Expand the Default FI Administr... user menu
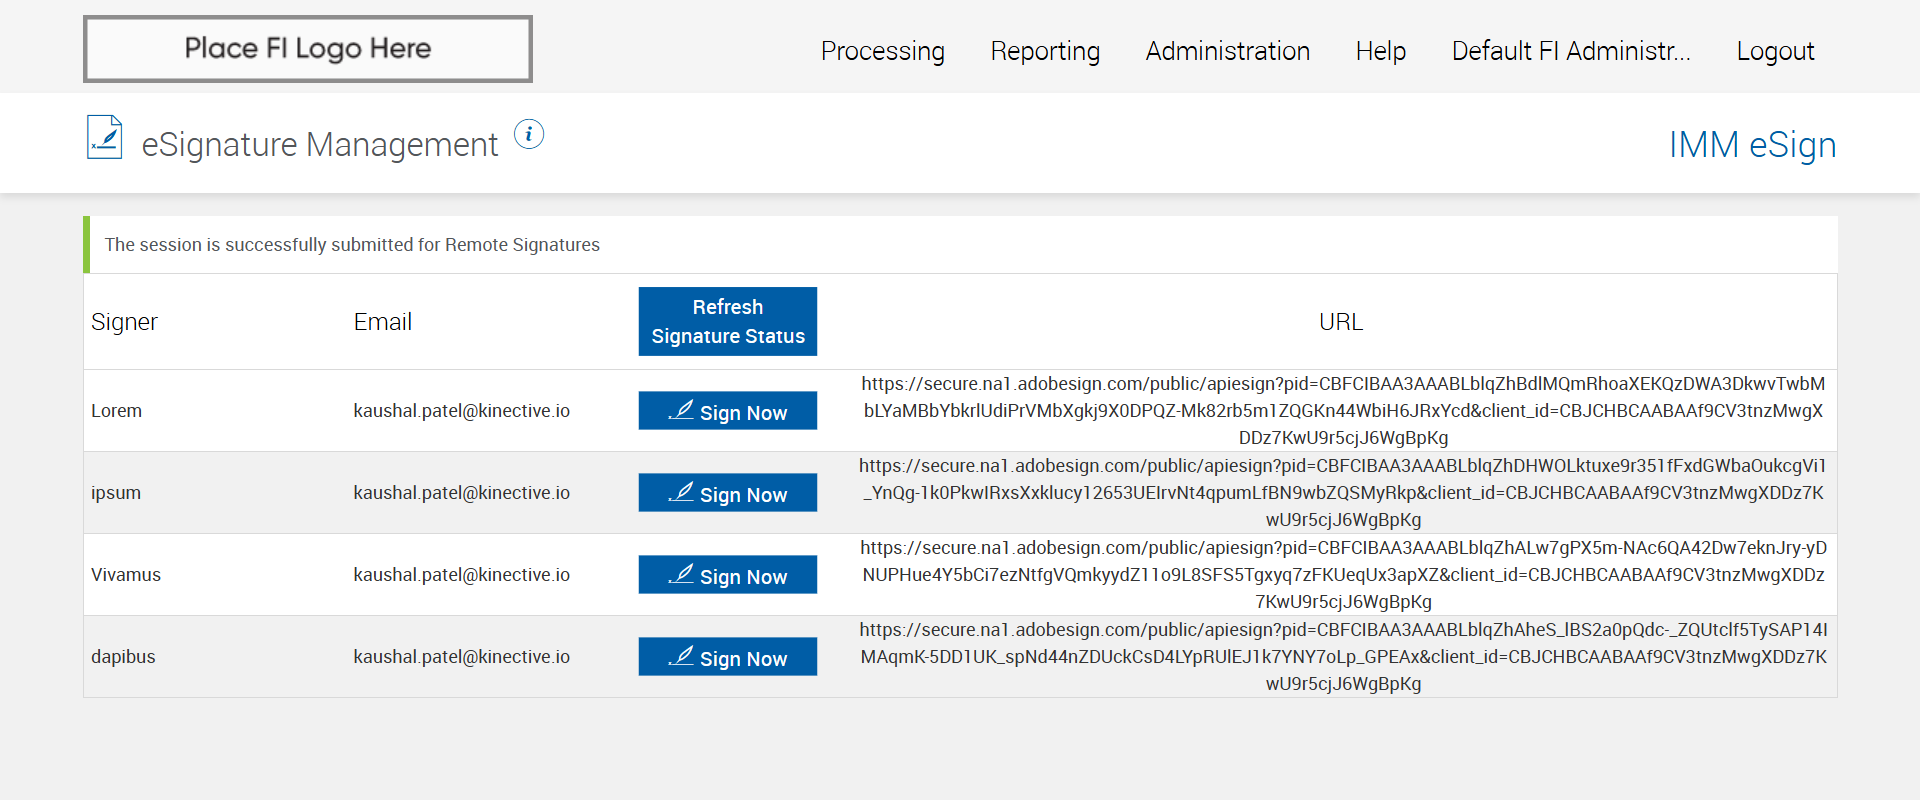Viewport: 1920px width, 800px height. [1570, 51]
